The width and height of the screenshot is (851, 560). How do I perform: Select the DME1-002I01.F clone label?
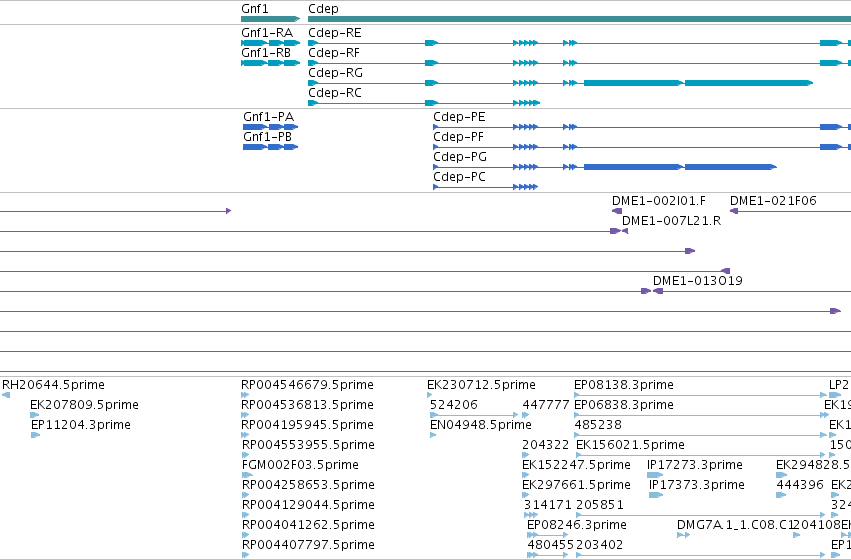coord(659,201)
